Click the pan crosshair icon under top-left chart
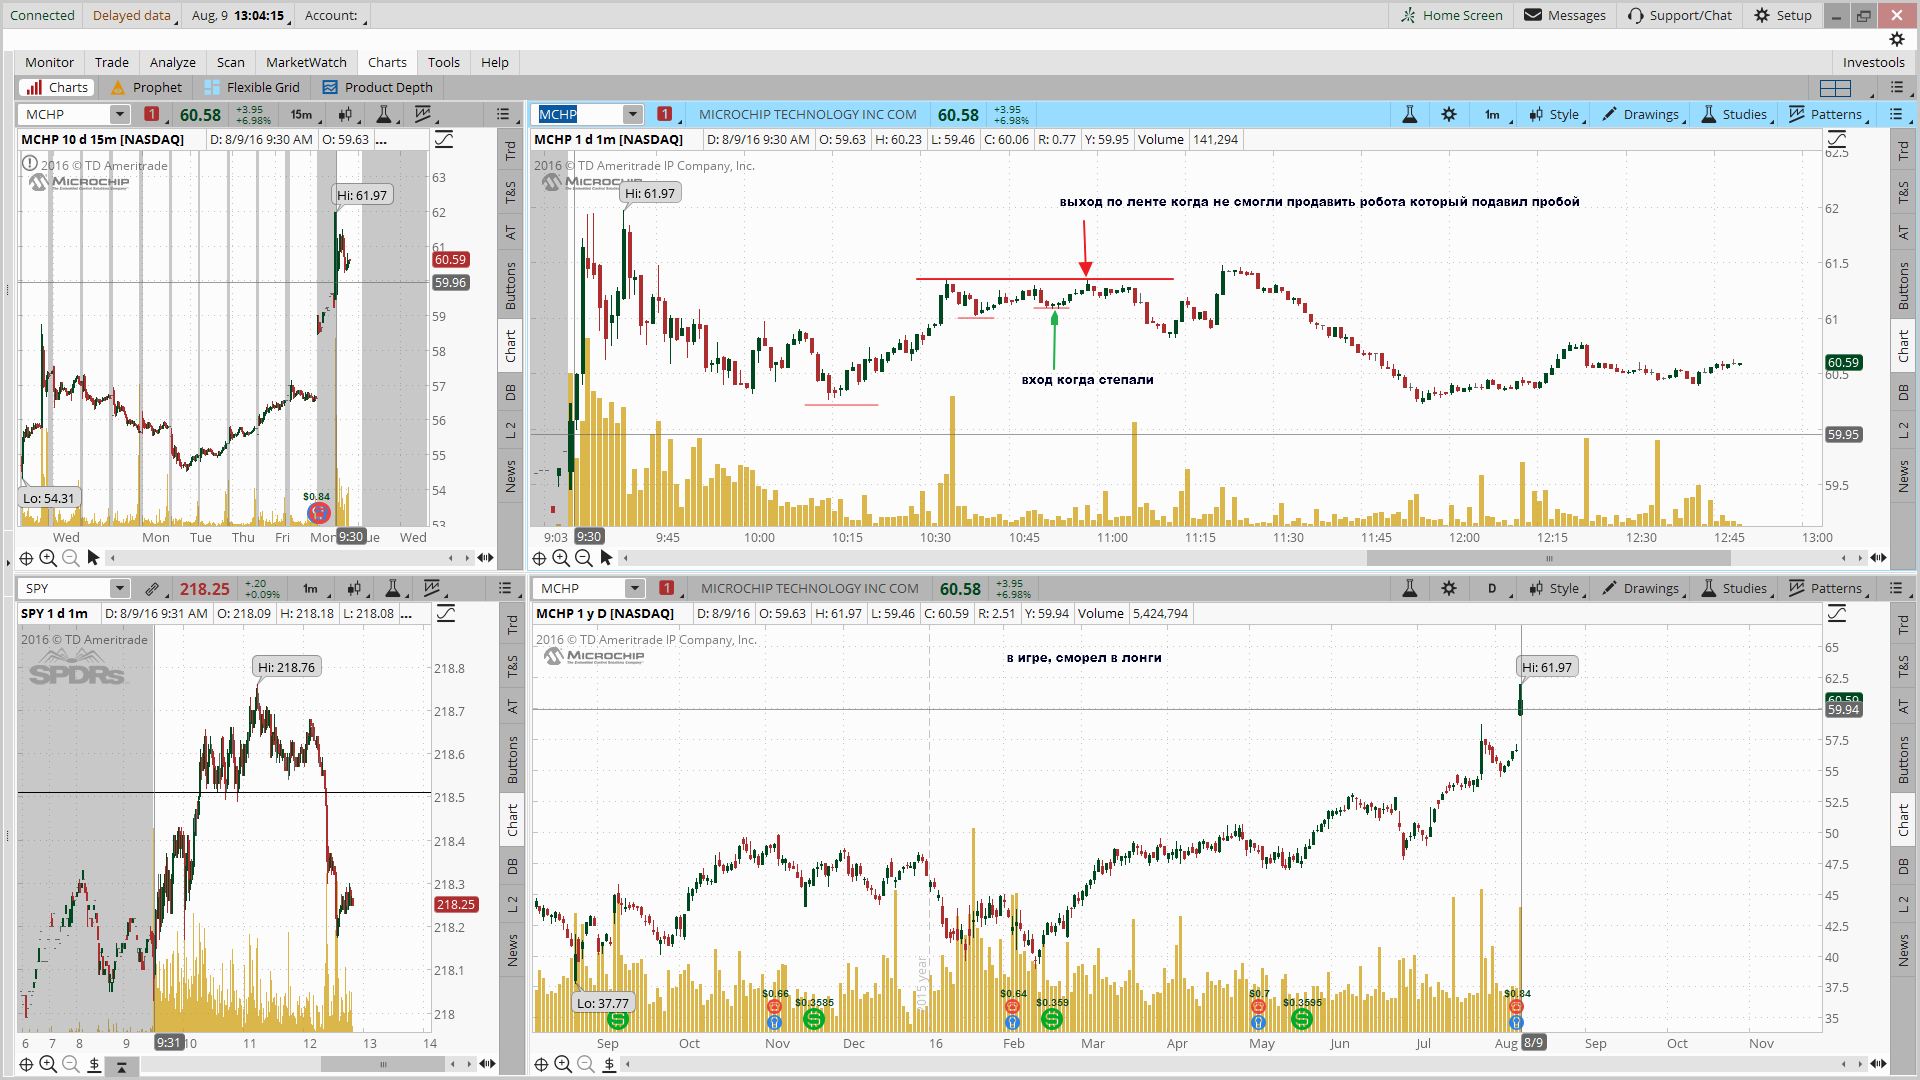This screenshot has width=1920, height=1080. pyautogui.click(x=27, y=558)
